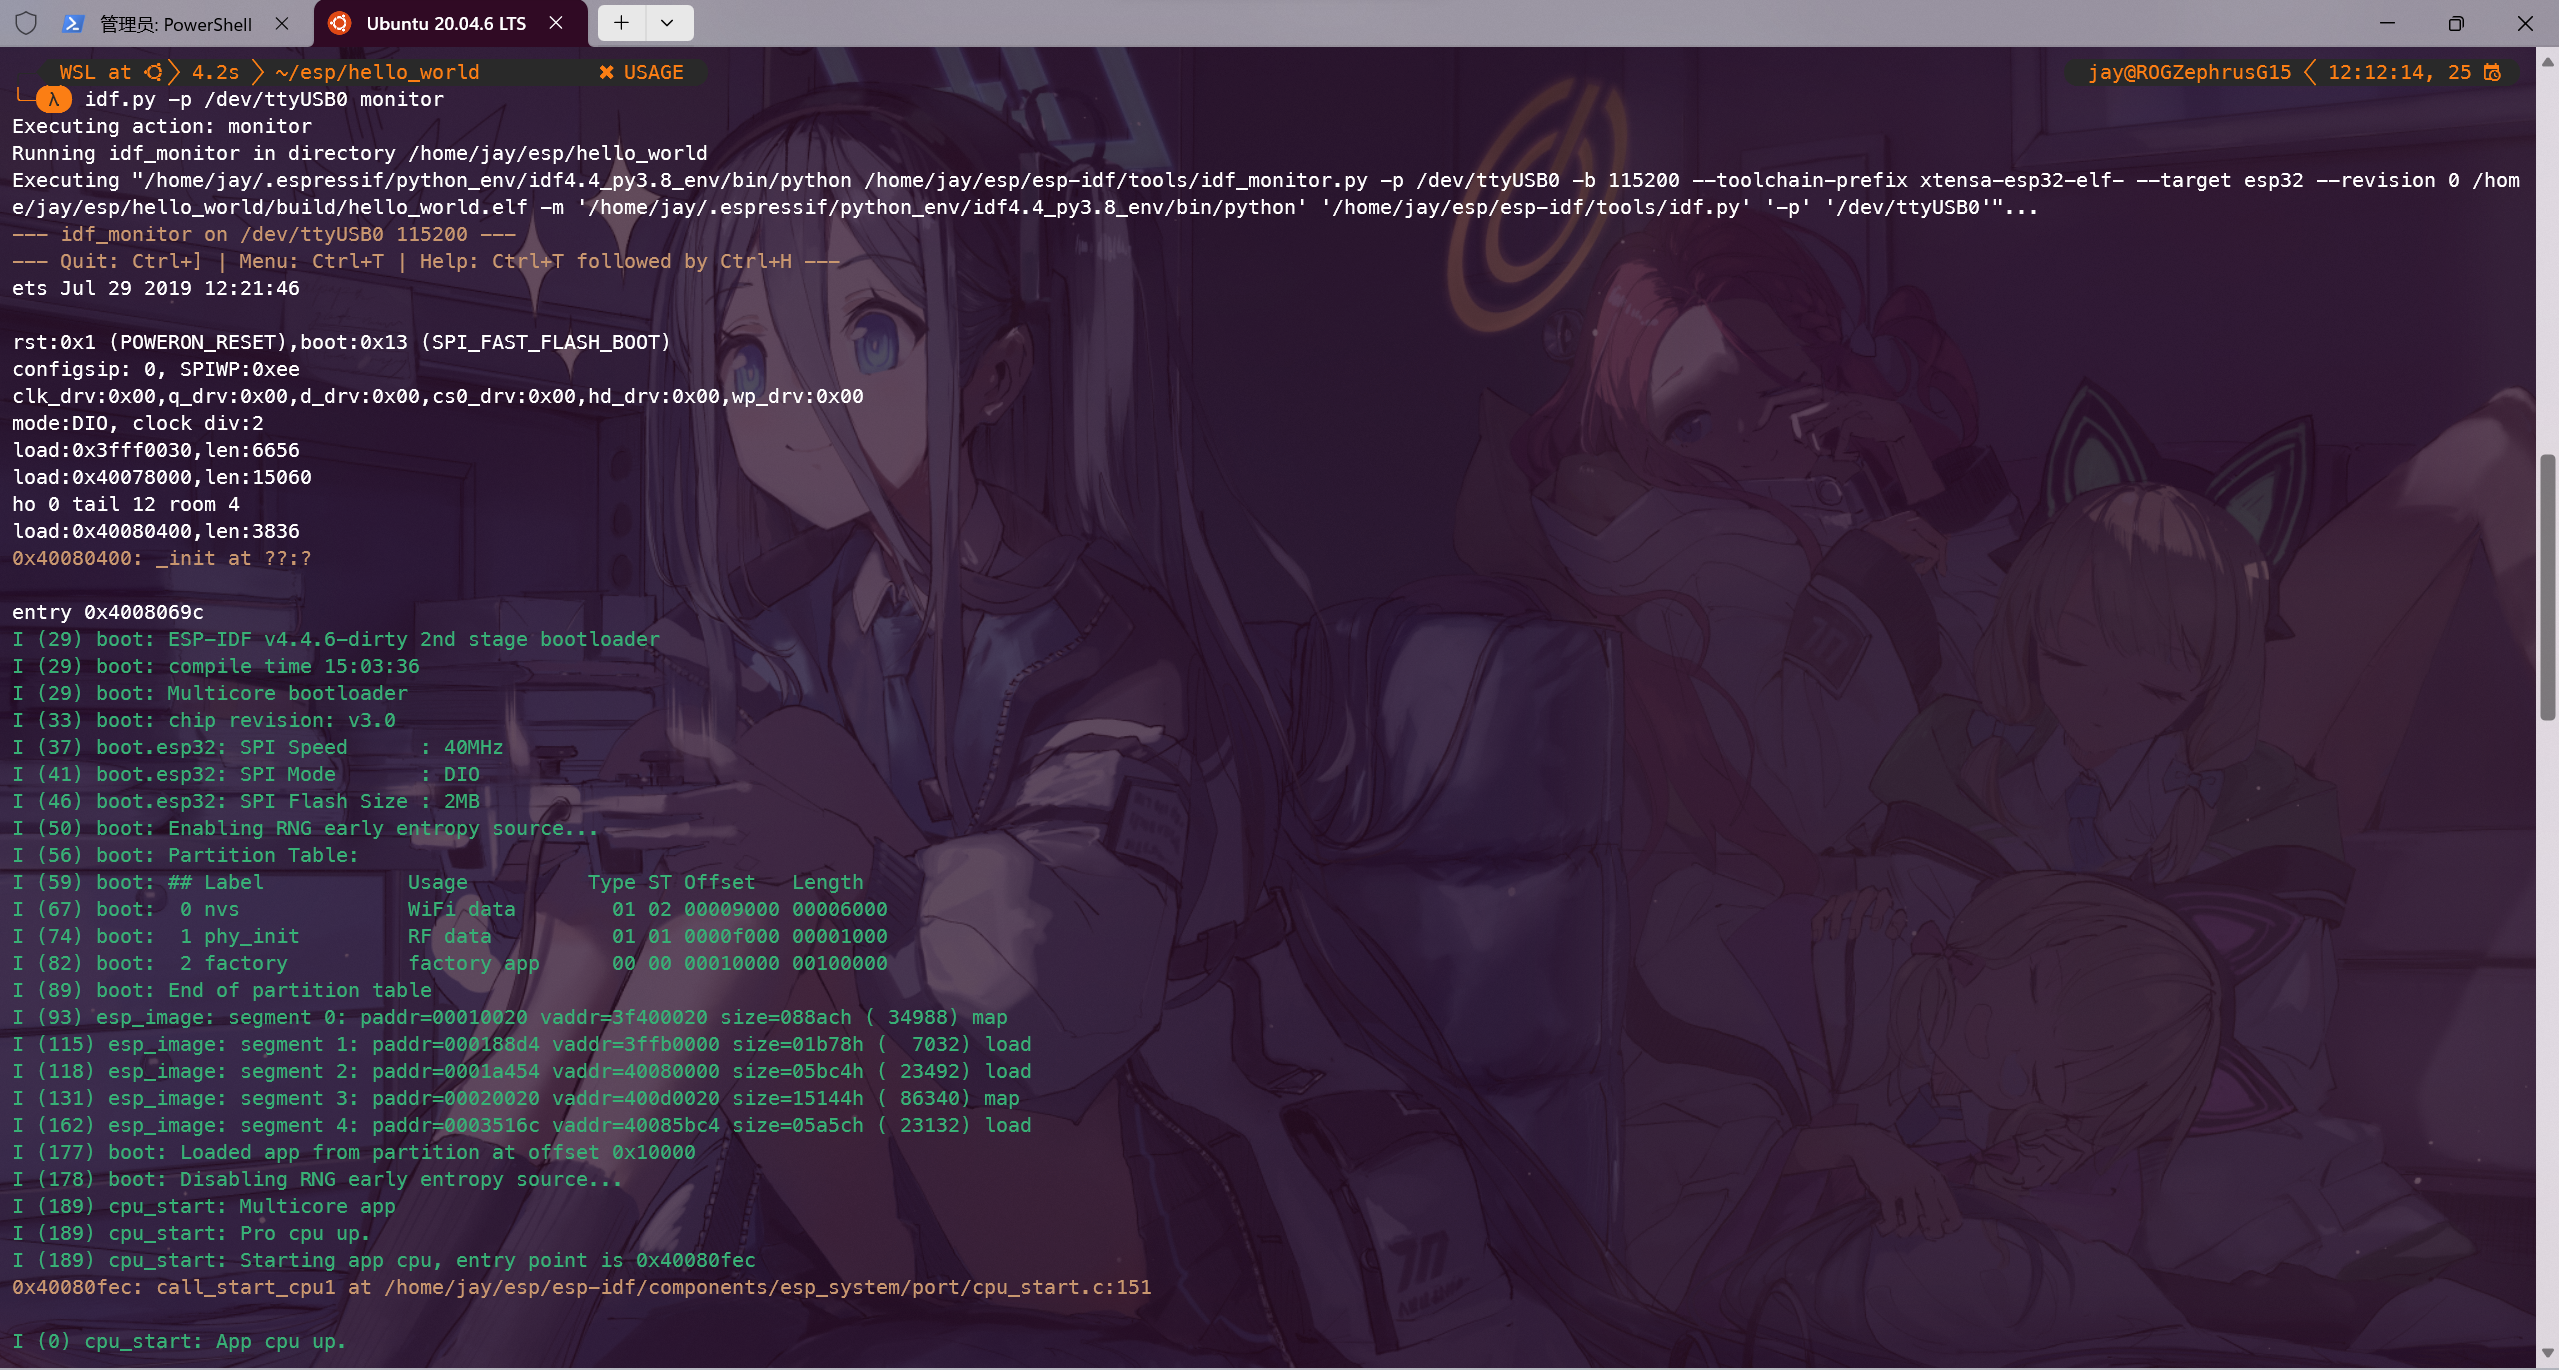The width and height of the screenshot is (2559, 1370).
Task: Close the Ubuntu 20.04.6 LTS tab
Action: [556, 23]
